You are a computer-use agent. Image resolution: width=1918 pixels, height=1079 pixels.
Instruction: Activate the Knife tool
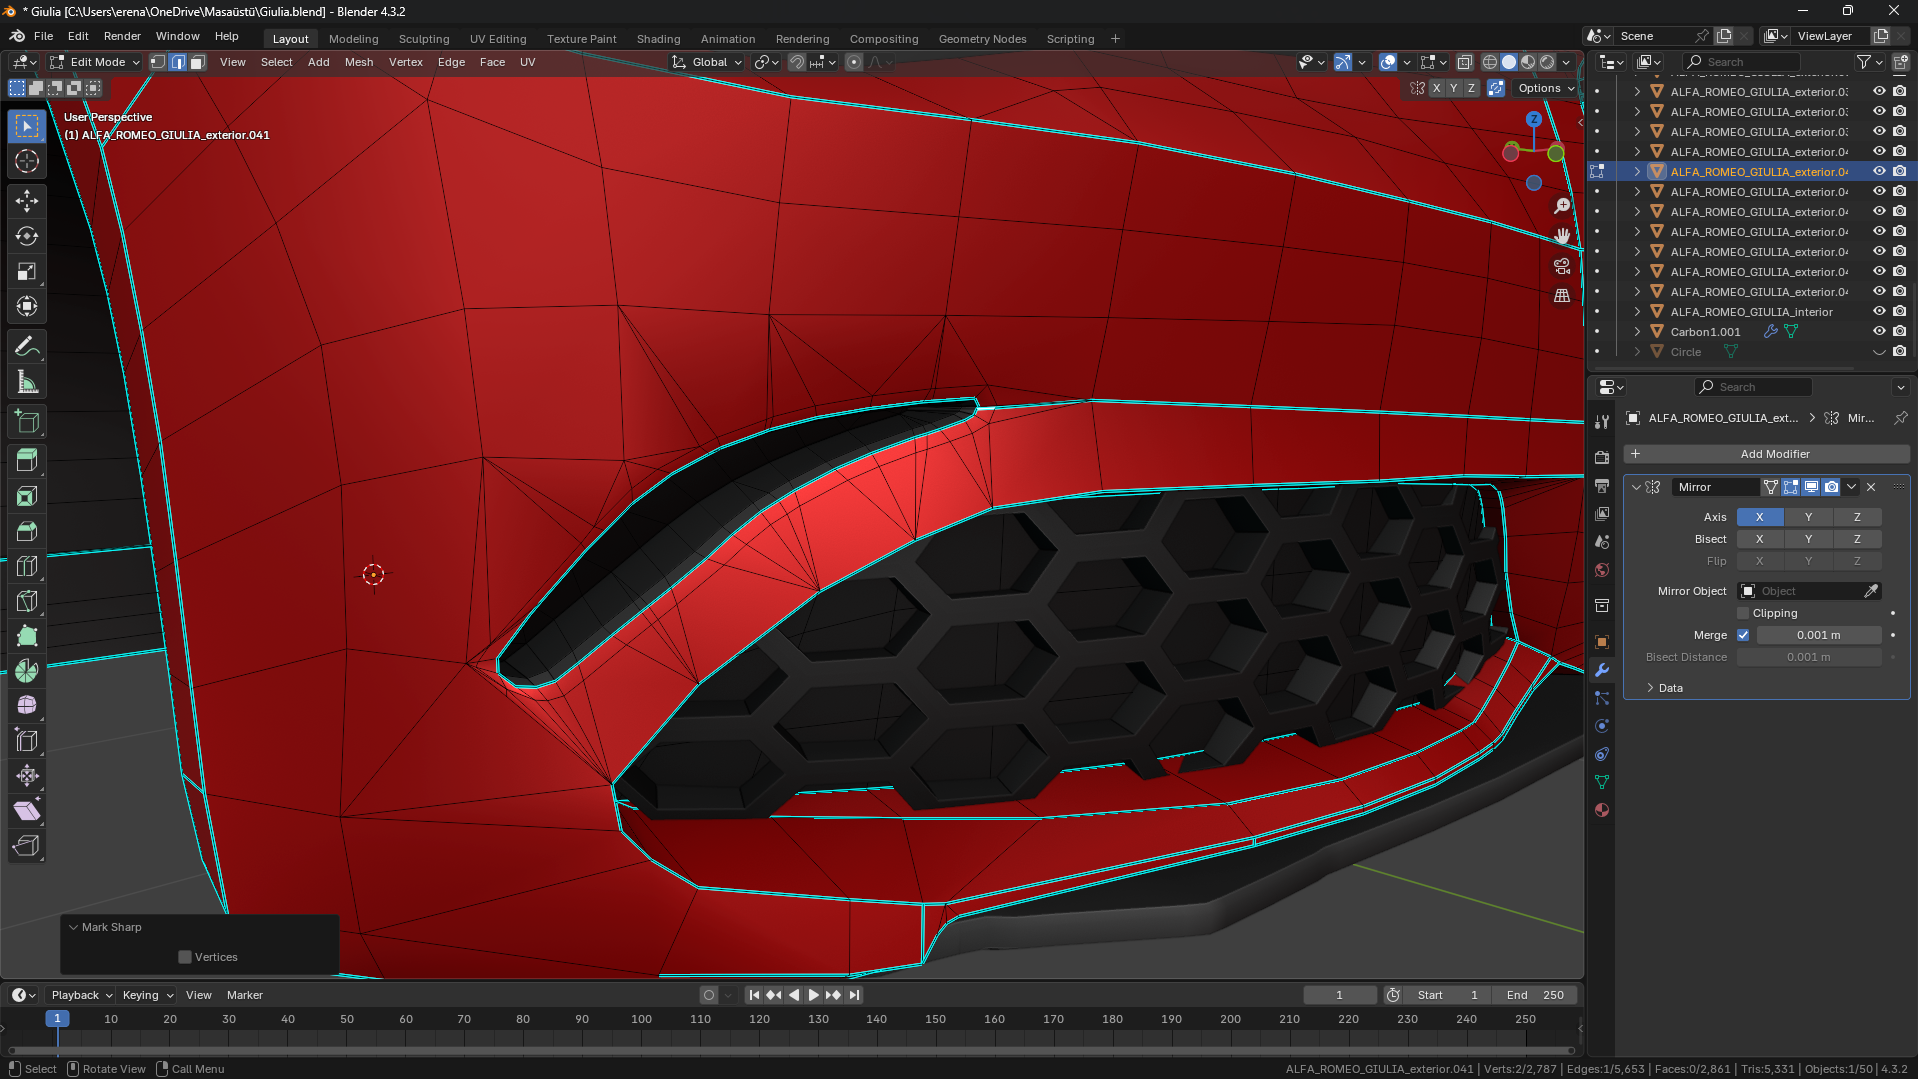click(x=27, y=601)
